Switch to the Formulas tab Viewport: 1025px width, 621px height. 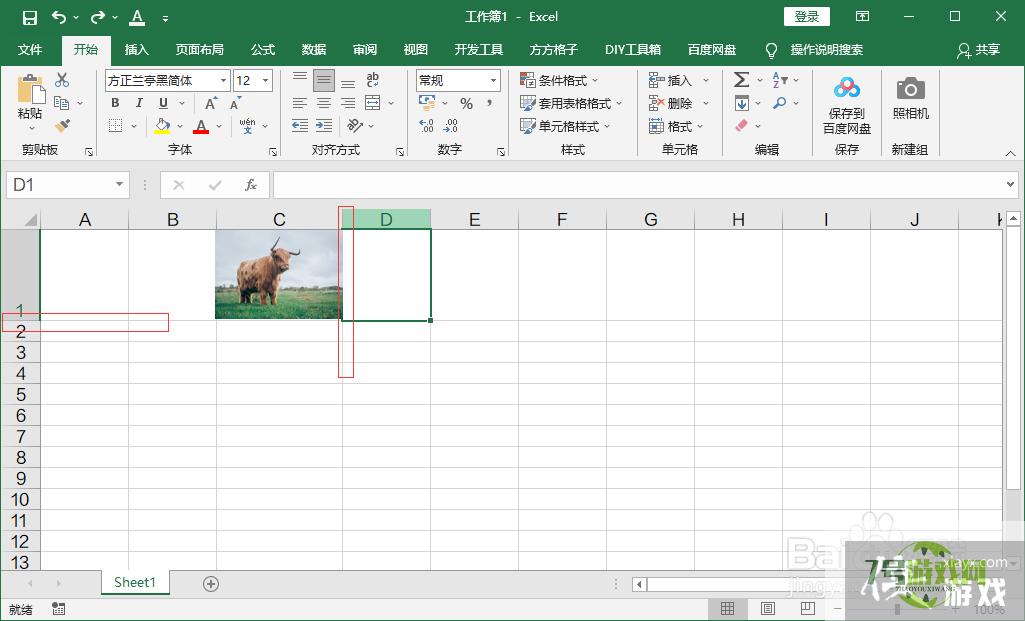pos(263,50)
